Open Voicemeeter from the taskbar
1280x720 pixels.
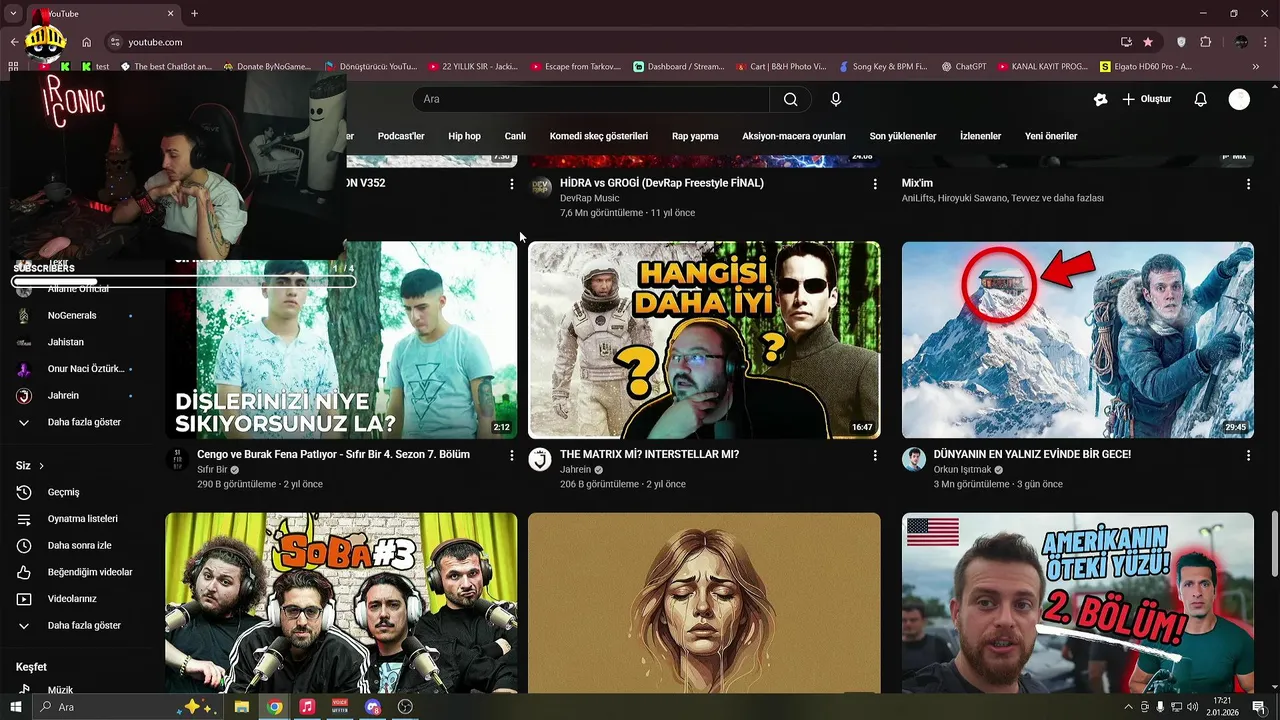[x=340, y=707]
